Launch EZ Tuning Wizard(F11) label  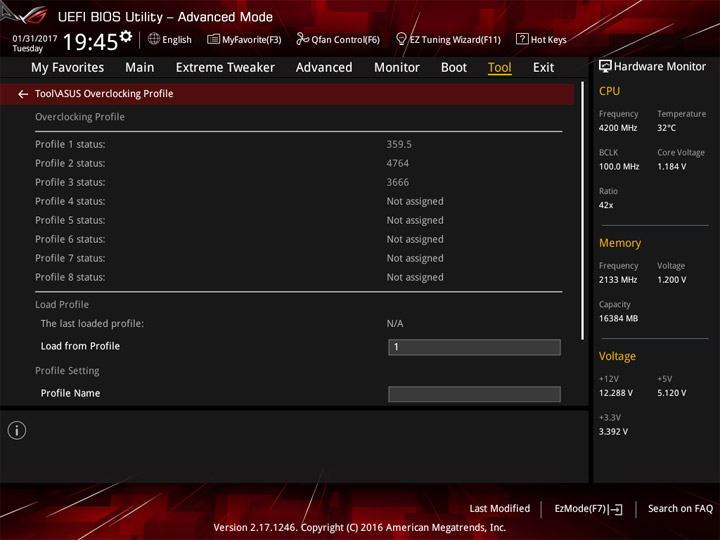(455, 40)
